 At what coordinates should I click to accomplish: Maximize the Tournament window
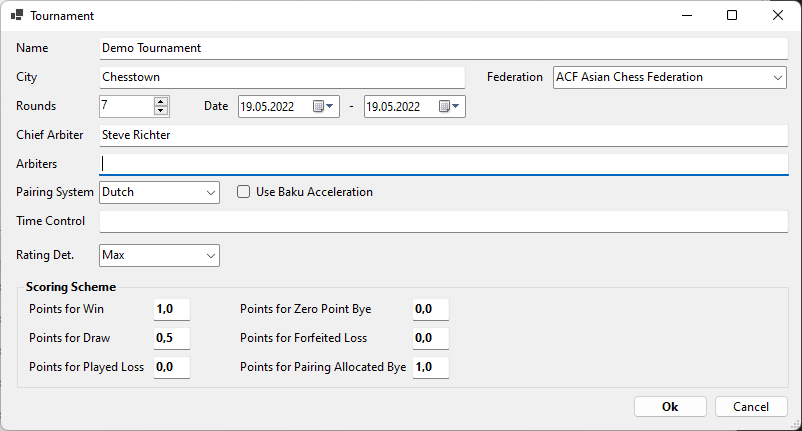(732, 16)
